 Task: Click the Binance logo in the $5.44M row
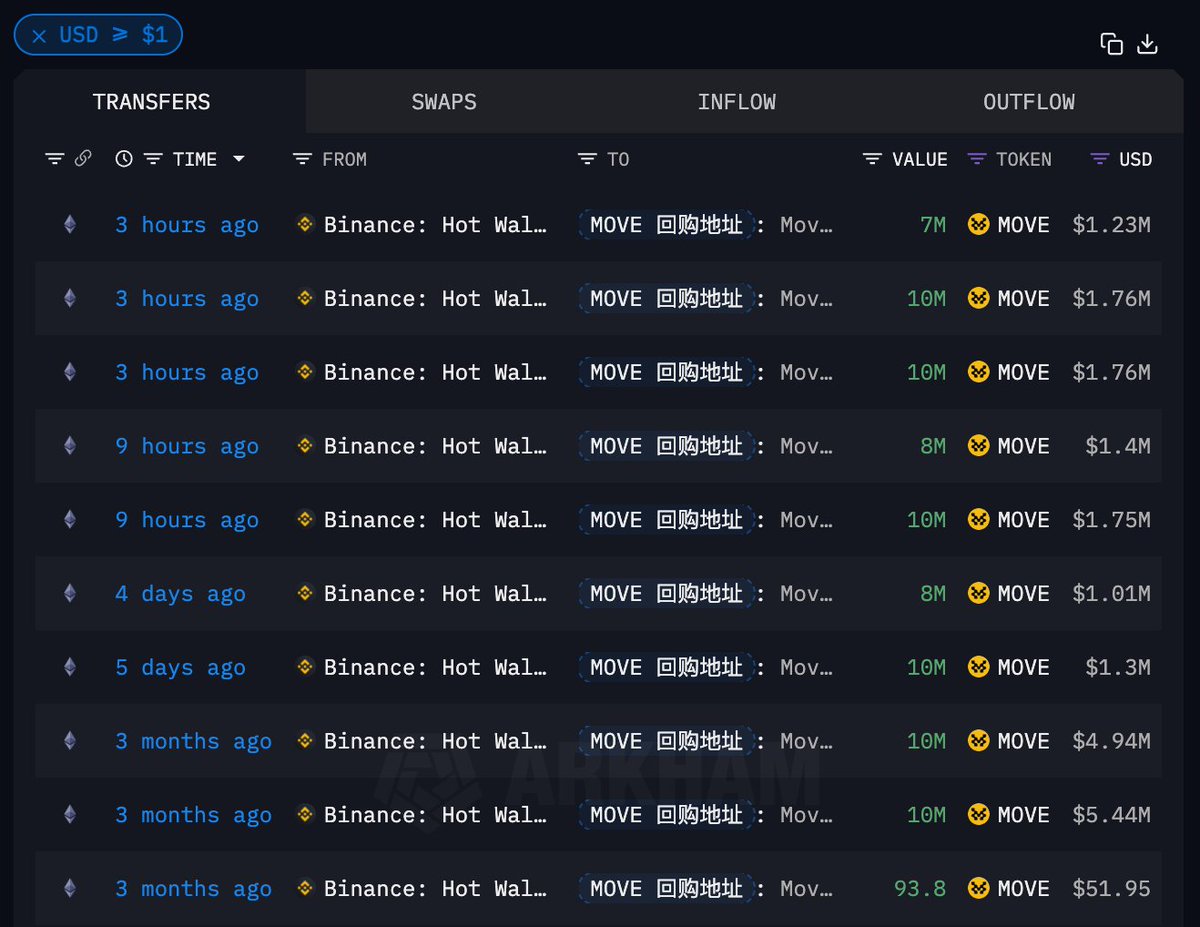(305, 815)
